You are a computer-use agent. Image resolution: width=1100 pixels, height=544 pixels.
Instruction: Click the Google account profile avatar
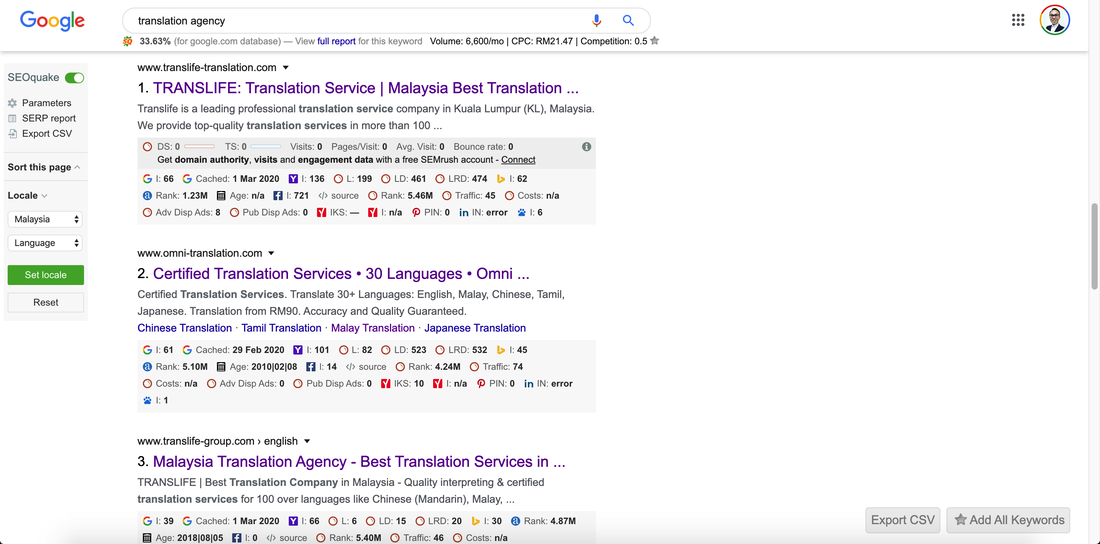pos(1054,20)
